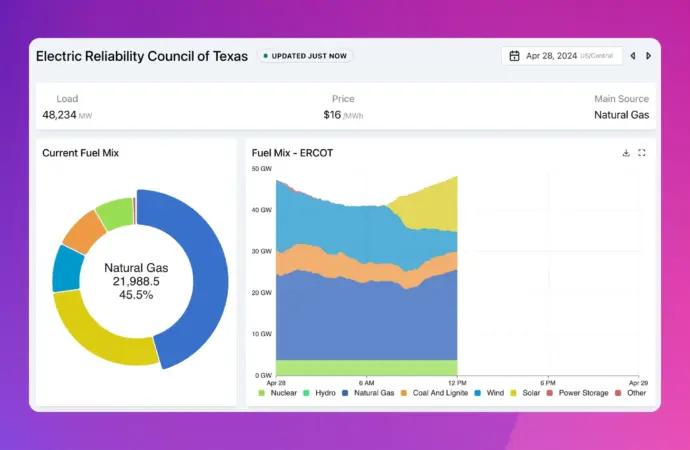
Task: Click Electric Reliability Council of Texas title
Action: click(142, 56)
